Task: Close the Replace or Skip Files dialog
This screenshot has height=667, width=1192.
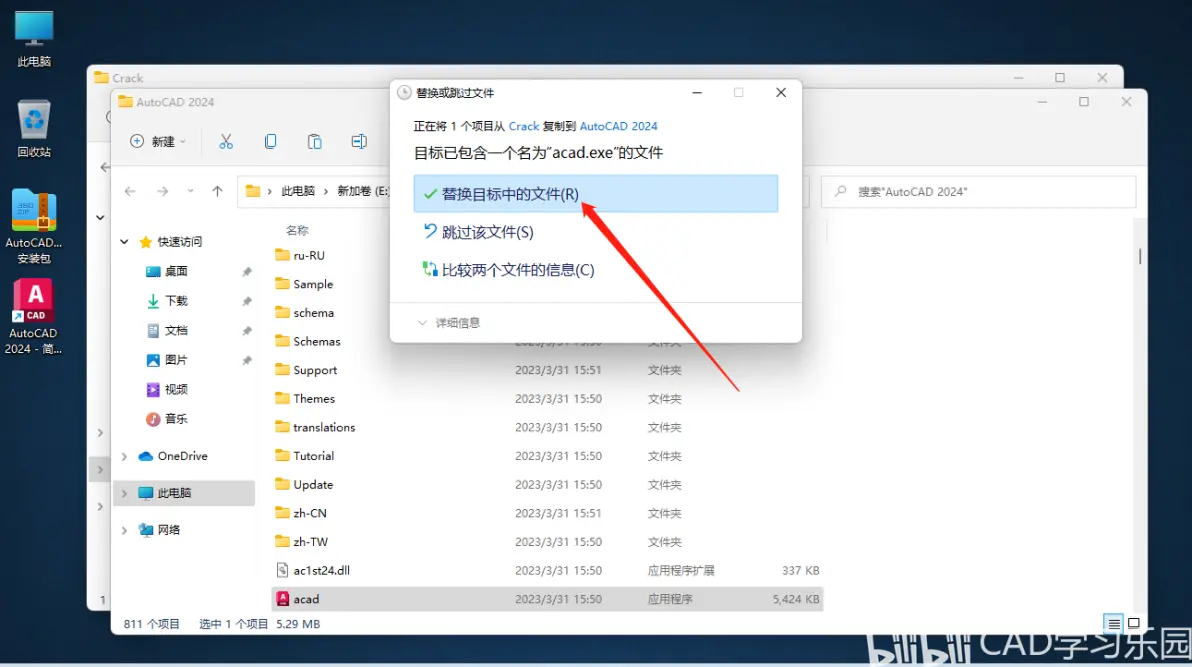Action: pyautogui.click(x=781, y=93)
